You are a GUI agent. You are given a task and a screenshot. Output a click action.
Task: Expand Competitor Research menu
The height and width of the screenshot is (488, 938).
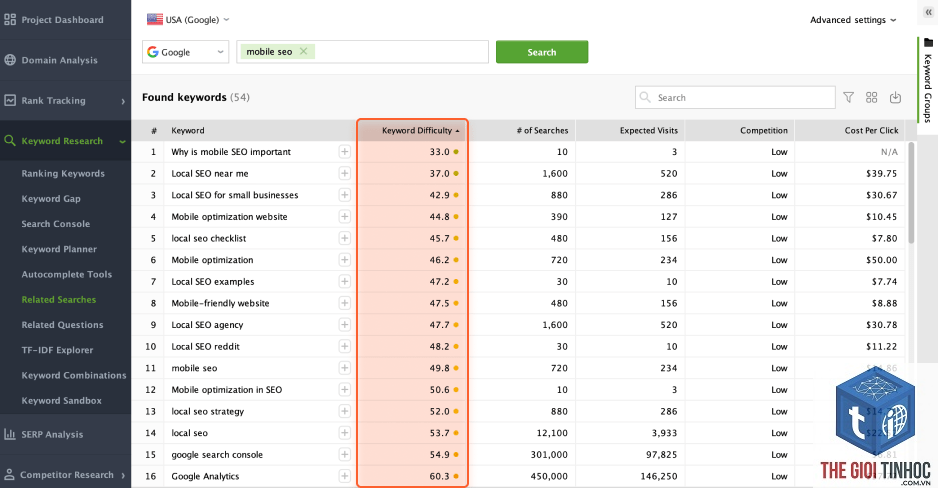click(x=123, y=475)
